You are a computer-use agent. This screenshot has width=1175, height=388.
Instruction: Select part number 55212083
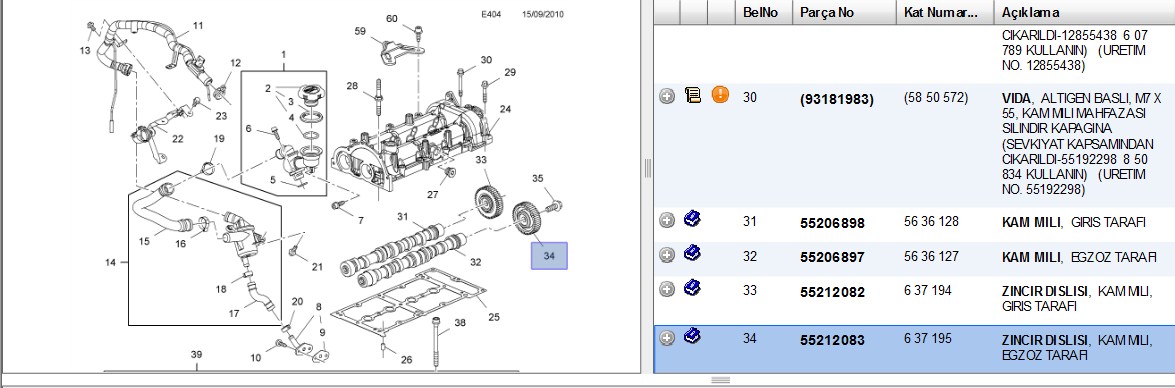(x=832, y=341)
